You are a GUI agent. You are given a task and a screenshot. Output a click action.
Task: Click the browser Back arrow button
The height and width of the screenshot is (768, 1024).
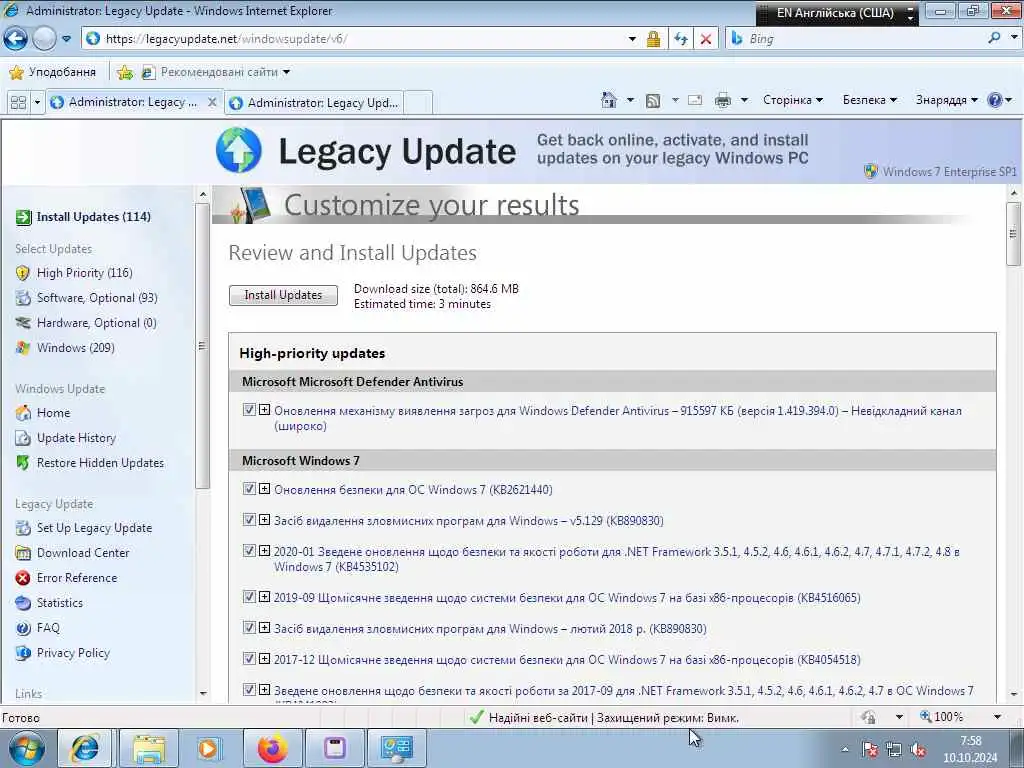coord(15,39)
